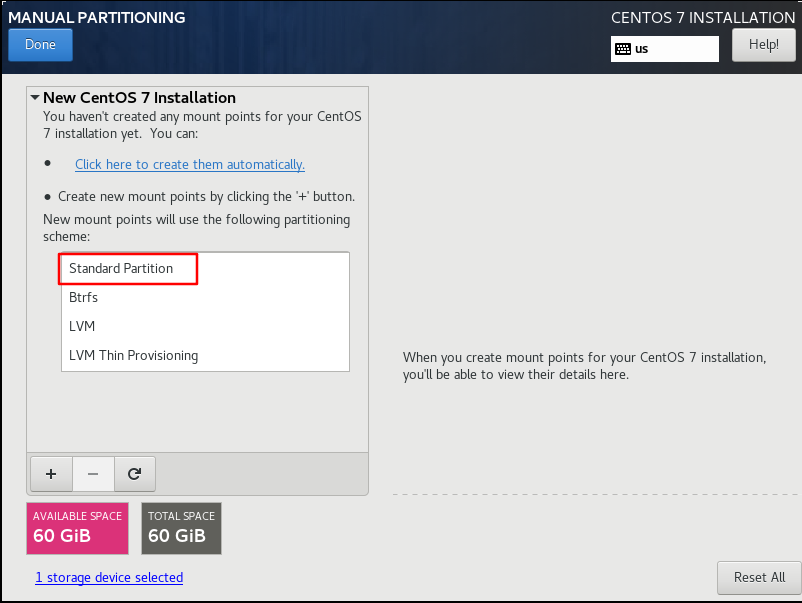Click the minus remove mount point icon
The height and width of the screenshot is (603, 802).
[x=93, y=474]
